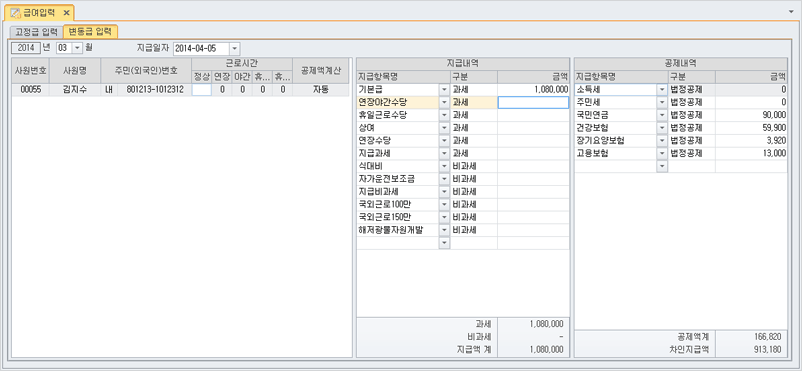Click the 공제액계 total 166,820
Screen dimensions: 802x371
(x=751, y=337)
